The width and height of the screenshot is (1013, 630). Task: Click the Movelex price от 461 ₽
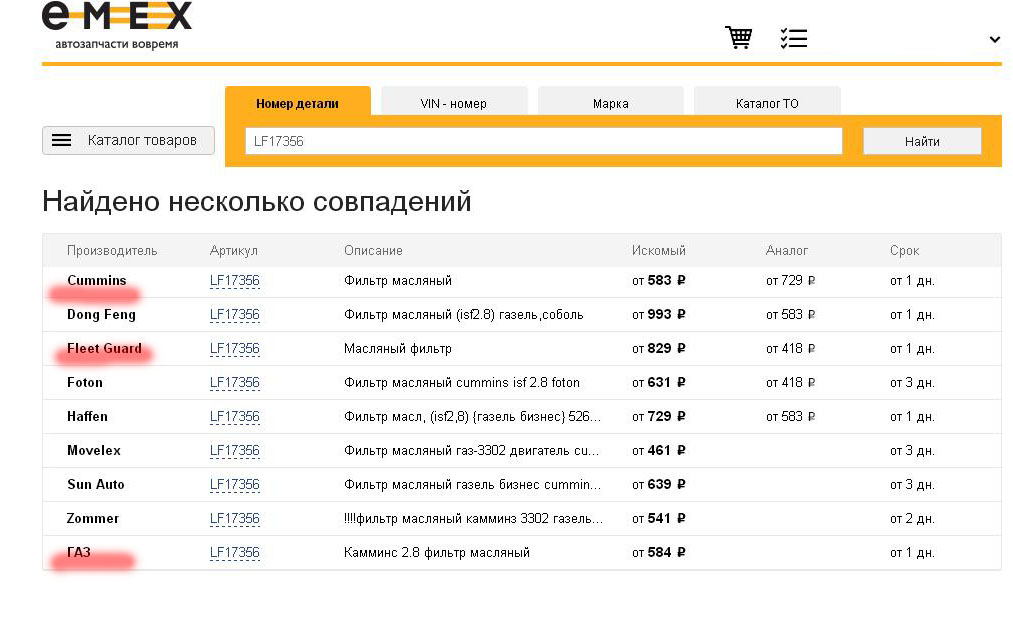[658, 451]
